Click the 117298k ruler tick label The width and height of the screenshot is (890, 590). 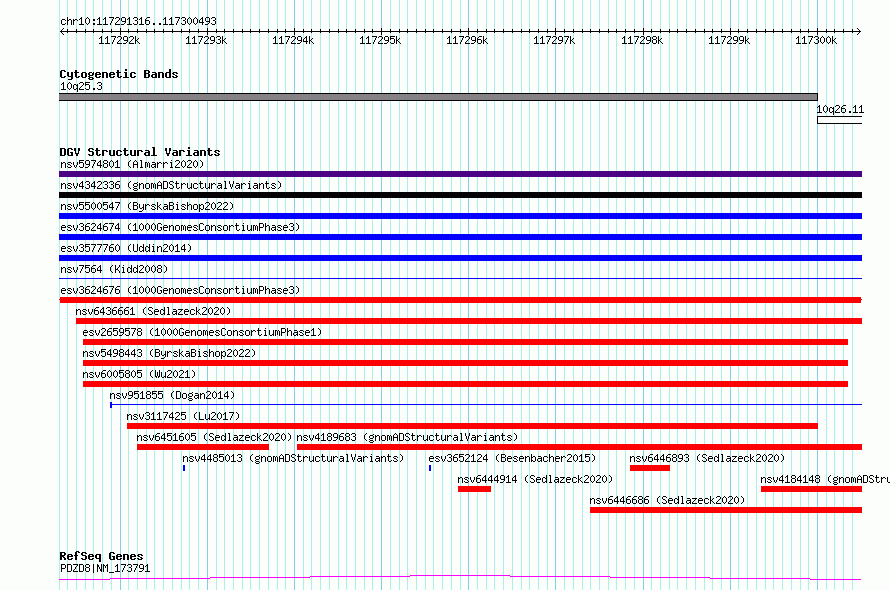click(x=642, y=40)
